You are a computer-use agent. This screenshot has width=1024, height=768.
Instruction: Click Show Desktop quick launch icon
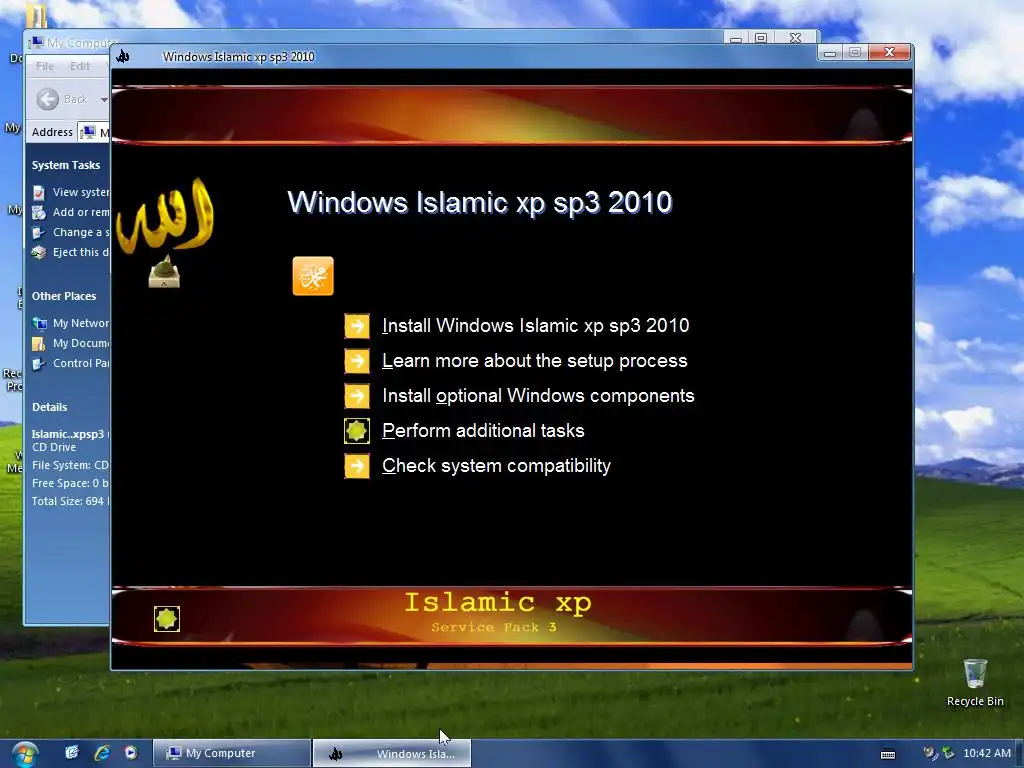point(72,753)
